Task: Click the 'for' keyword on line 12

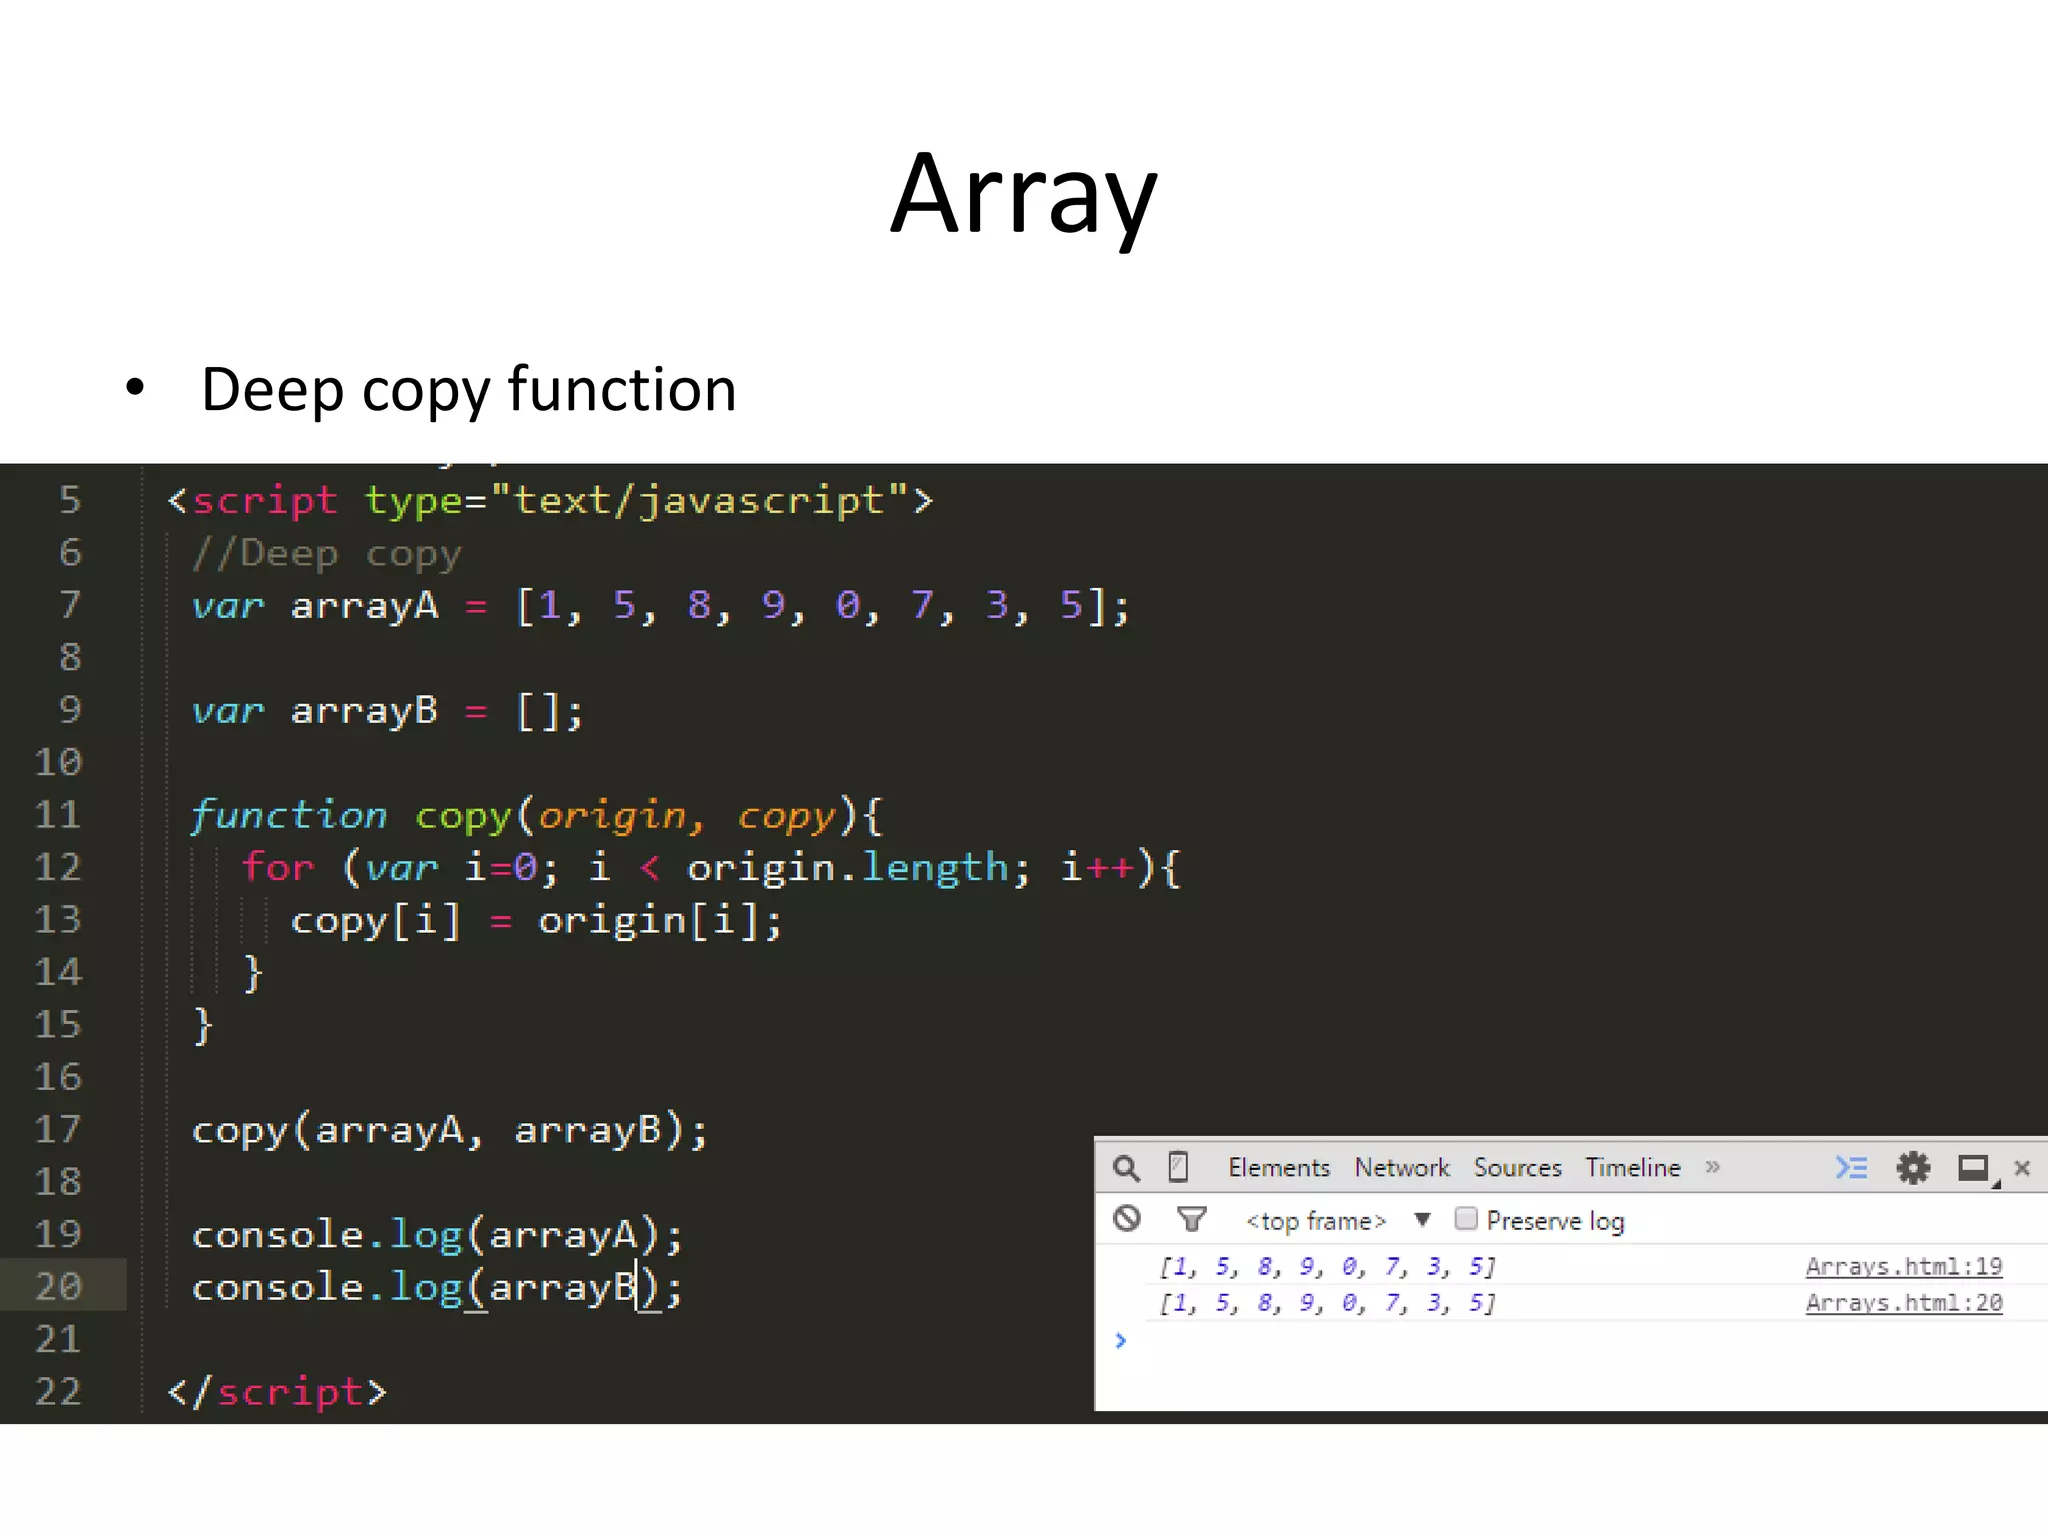Action: 278,867
